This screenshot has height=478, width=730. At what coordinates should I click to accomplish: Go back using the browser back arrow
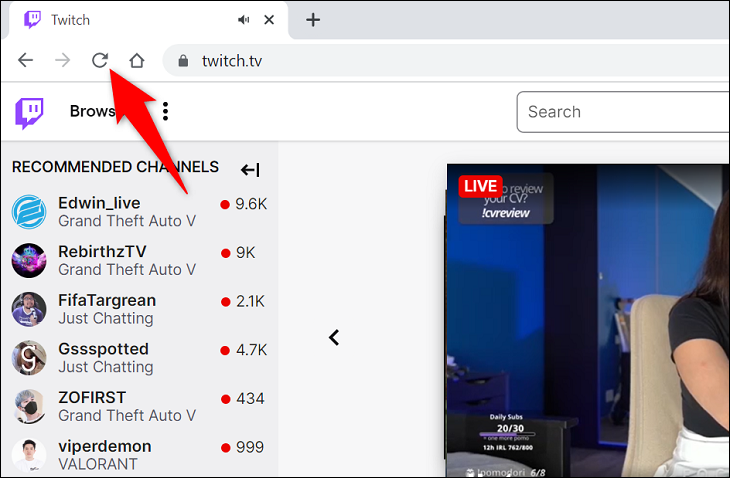coord(25,60)
